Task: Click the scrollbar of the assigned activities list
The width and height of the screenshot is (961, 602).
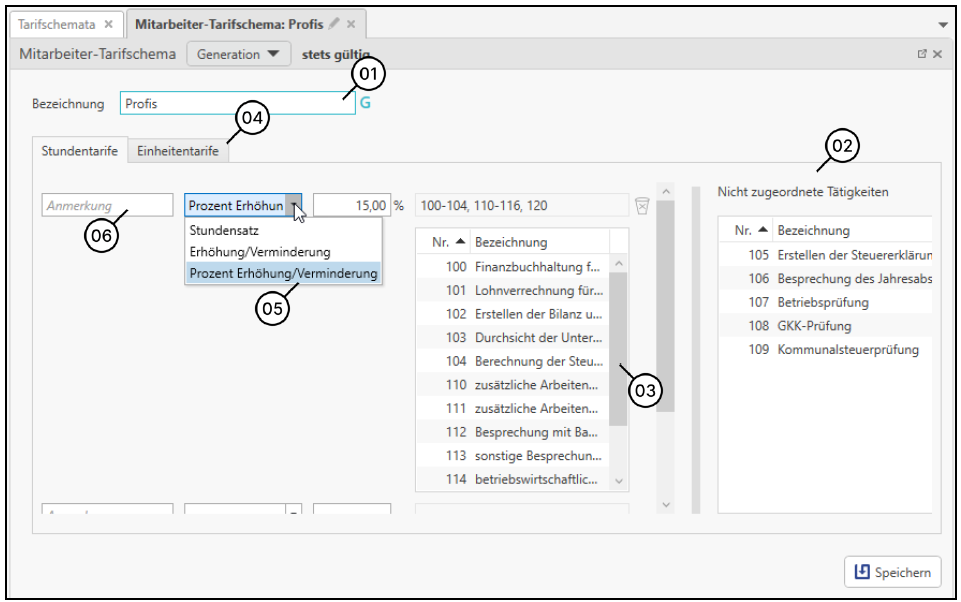Action: tap(619, 350)
